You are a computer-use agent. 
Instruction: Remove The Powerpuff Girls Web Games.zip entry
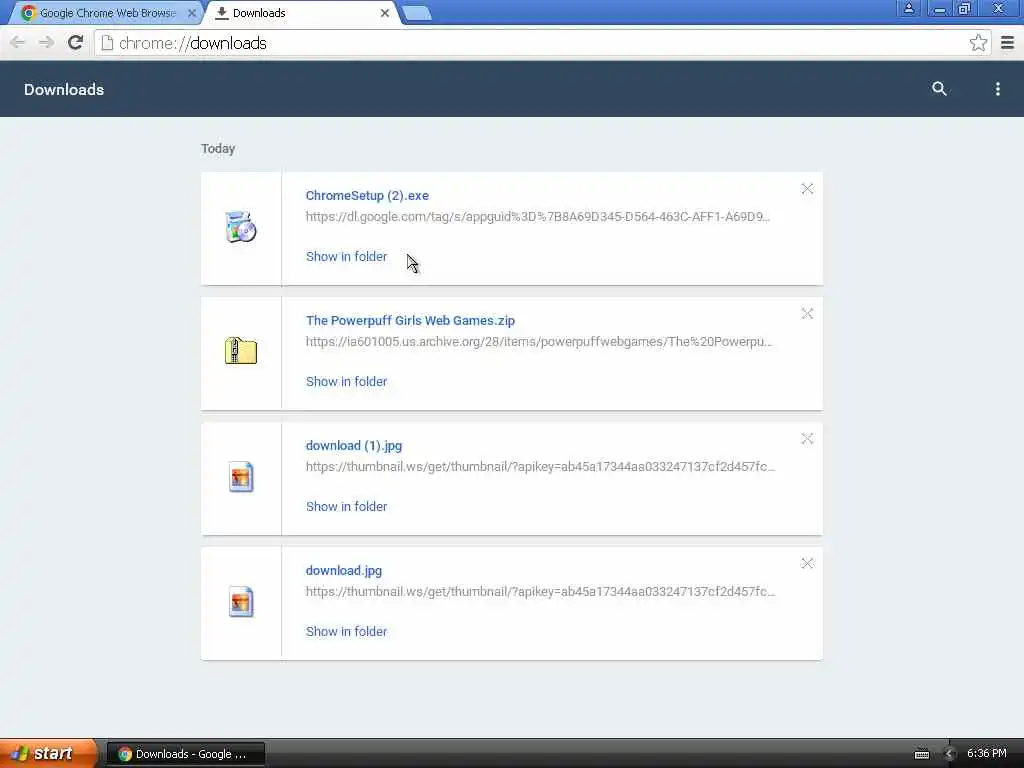click(x=807, y=313)
